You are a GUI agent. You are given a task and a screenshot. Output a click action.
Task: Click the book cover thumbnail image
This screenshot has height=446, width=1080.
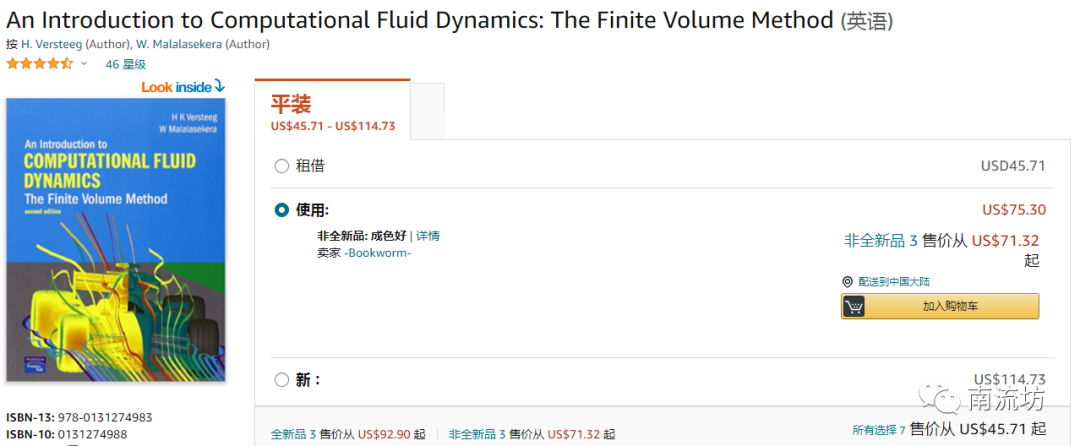coord(116,238)
